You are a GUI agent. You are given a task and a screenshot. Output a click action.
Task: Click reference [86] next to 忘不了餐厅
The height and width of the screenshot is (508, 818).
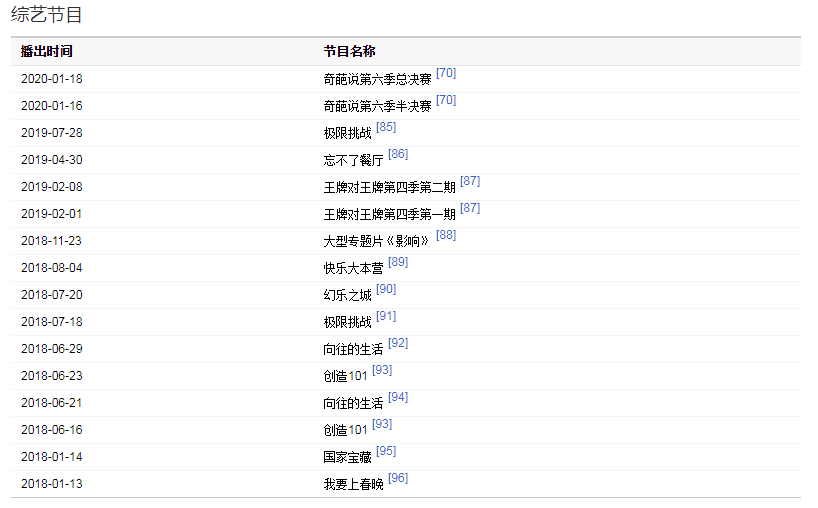(x=398, y=154)
